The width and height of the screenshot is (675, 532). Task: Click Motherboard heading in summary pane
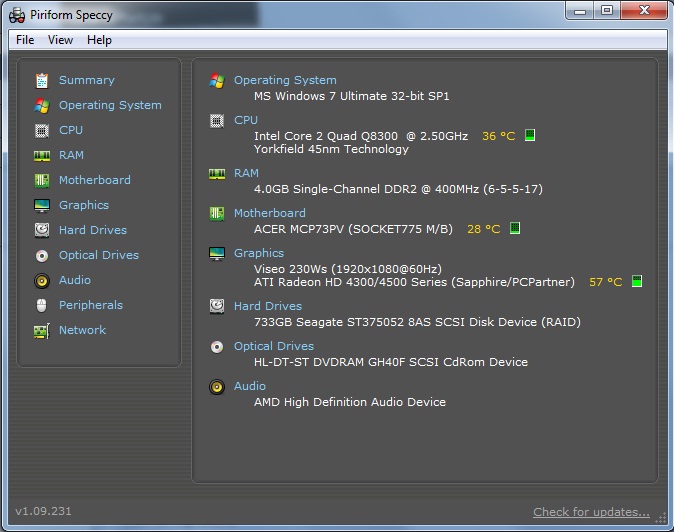(270, 213)
